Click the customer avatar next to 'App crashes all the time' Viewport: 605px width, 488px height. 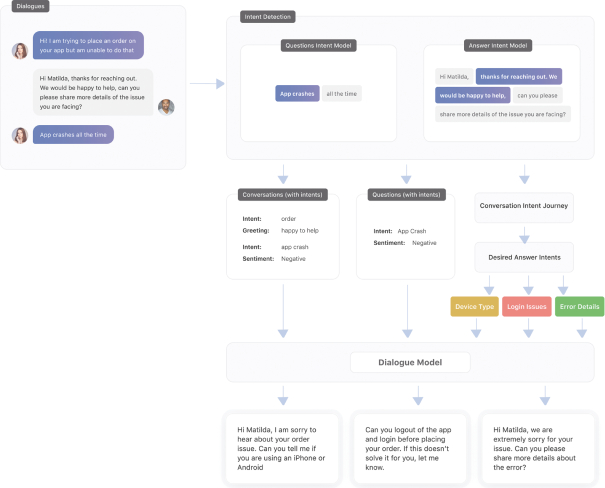pos(19,135)
